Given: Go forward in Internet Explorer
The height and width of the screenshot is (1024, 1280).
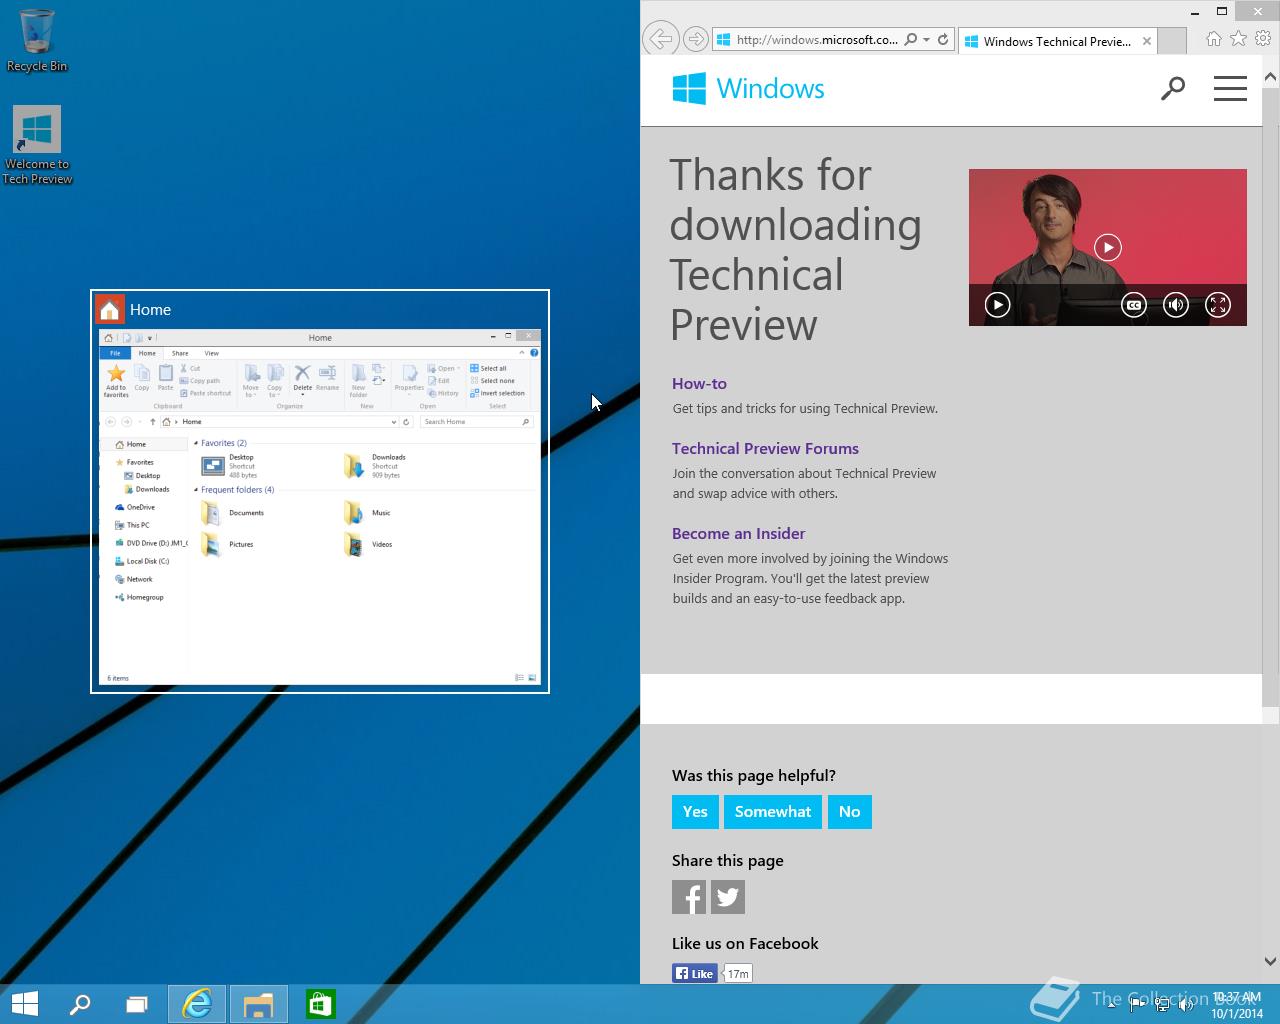Looking at the screenshot, I should point(695,40).
